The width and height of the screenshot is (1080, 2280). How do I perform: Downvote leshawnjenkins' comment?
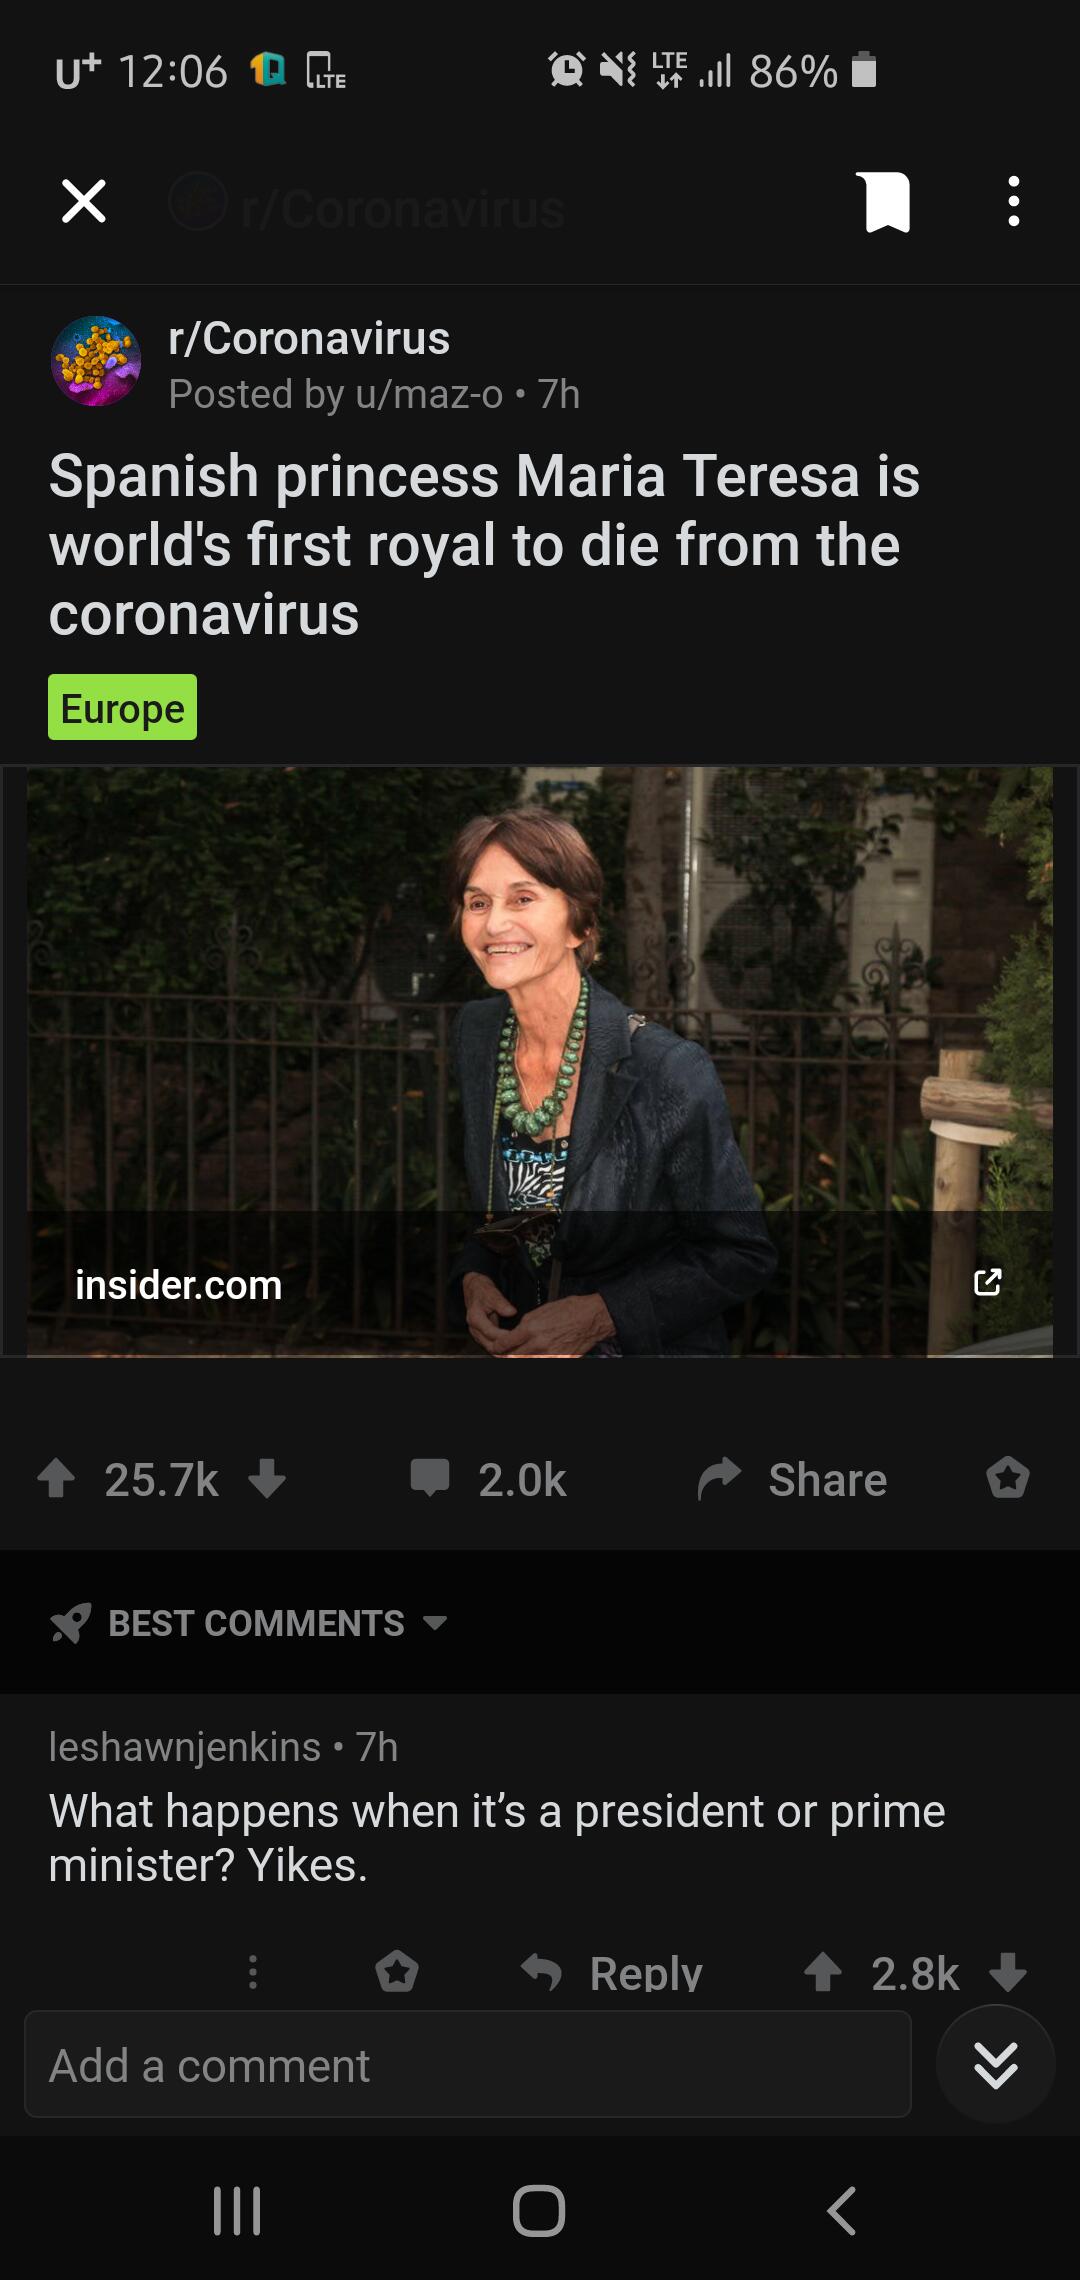pyautogui.click(x=1007, y=1972)
